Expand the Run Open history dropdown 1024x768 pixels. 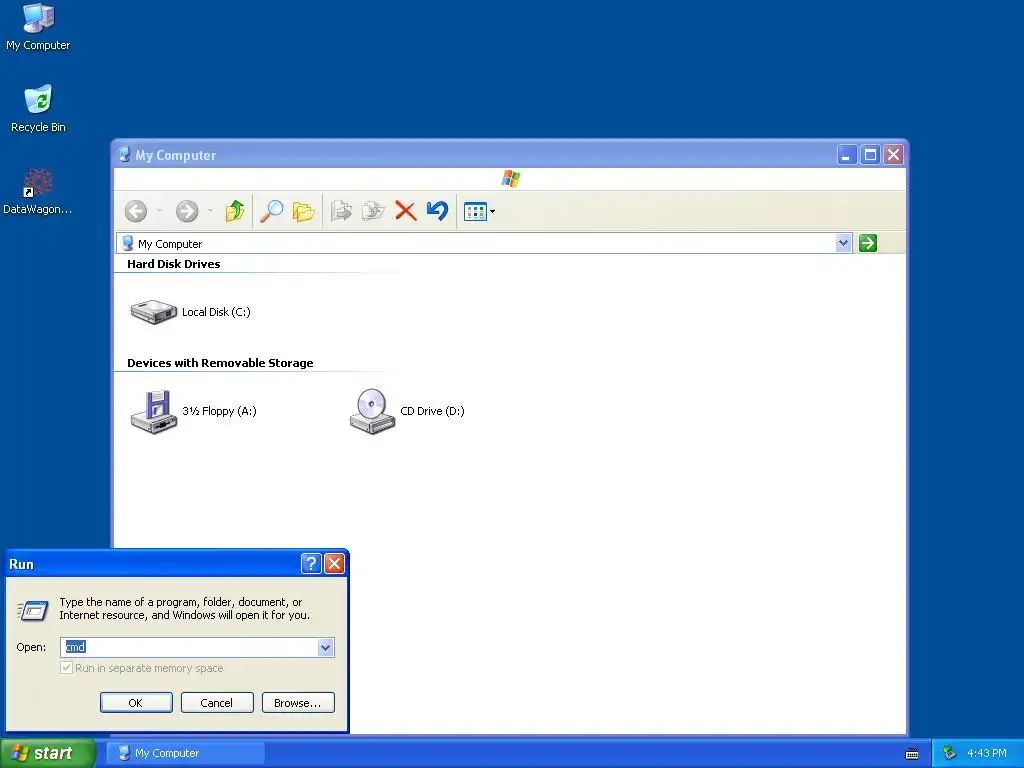(326, 647)
